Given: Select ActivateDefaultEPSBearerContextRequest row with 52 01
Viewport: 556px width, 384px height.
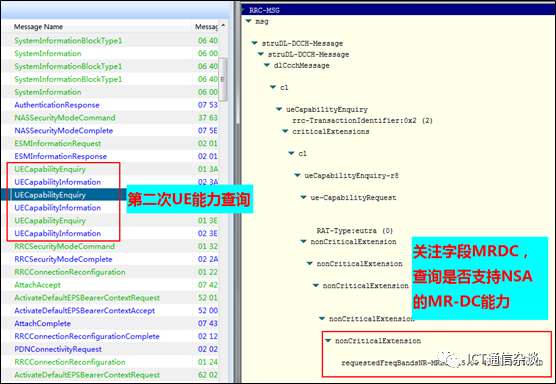Looking at the screenshot, I should [x=87, y=298].
